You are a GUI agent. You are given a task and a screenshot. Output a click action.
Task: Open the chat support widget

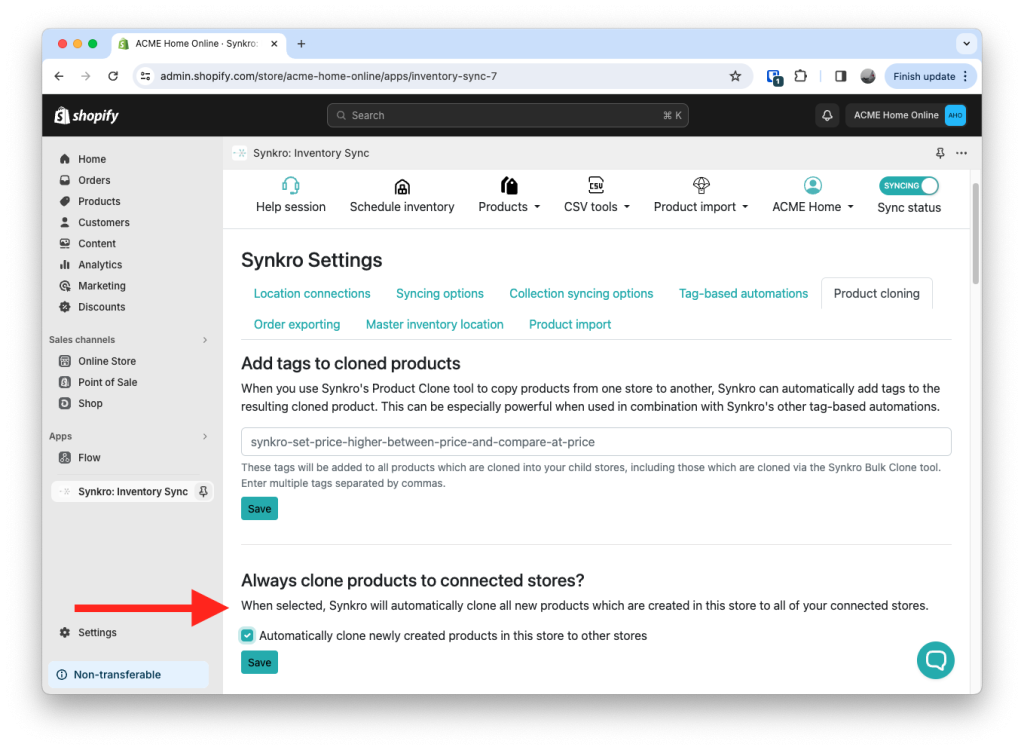(x=935, y=660)
